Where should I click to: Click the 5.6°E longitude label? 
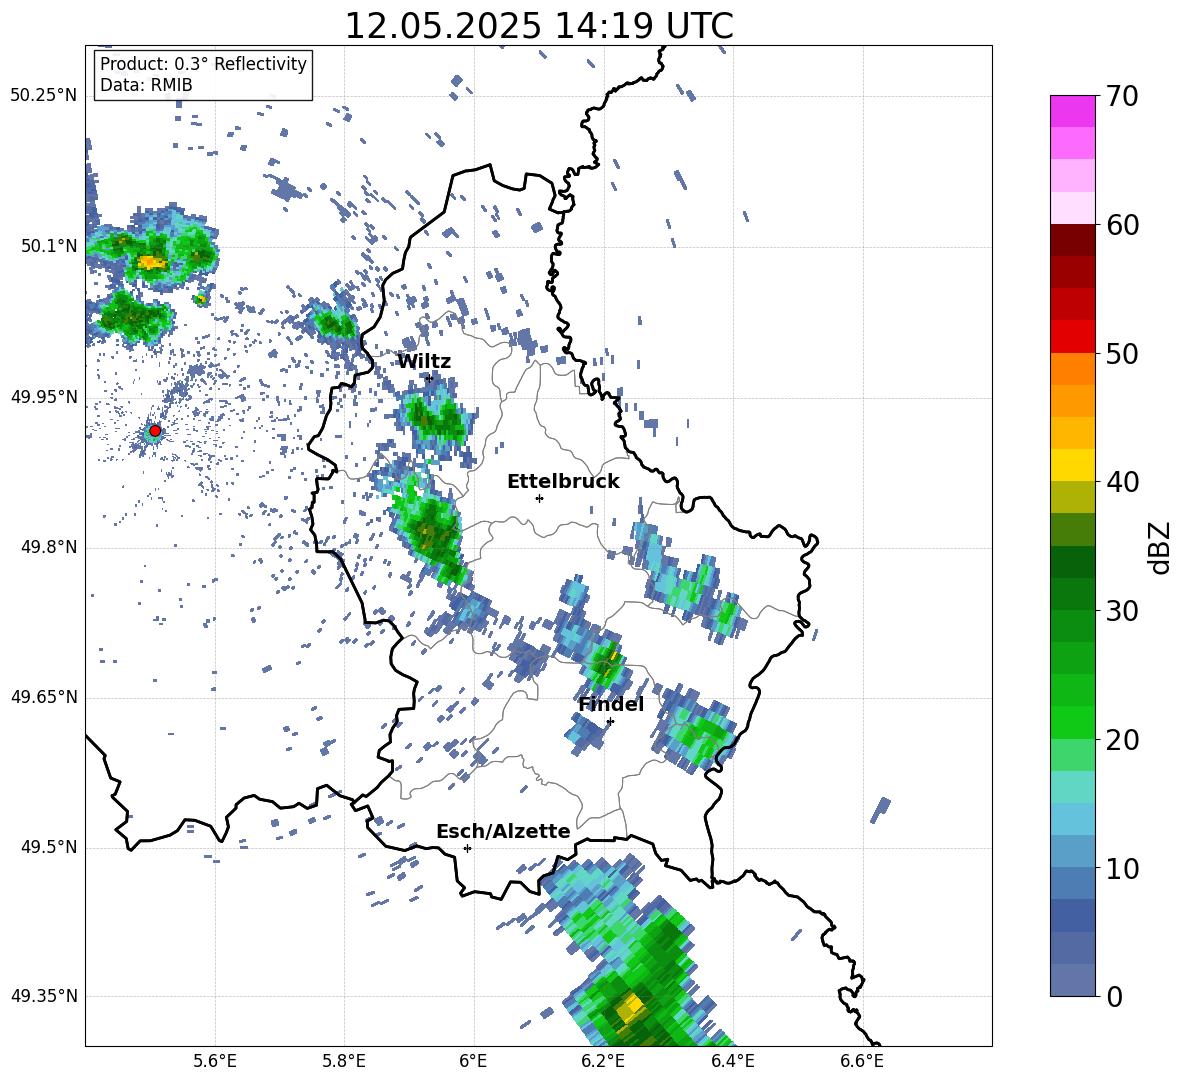[215, 1061]
